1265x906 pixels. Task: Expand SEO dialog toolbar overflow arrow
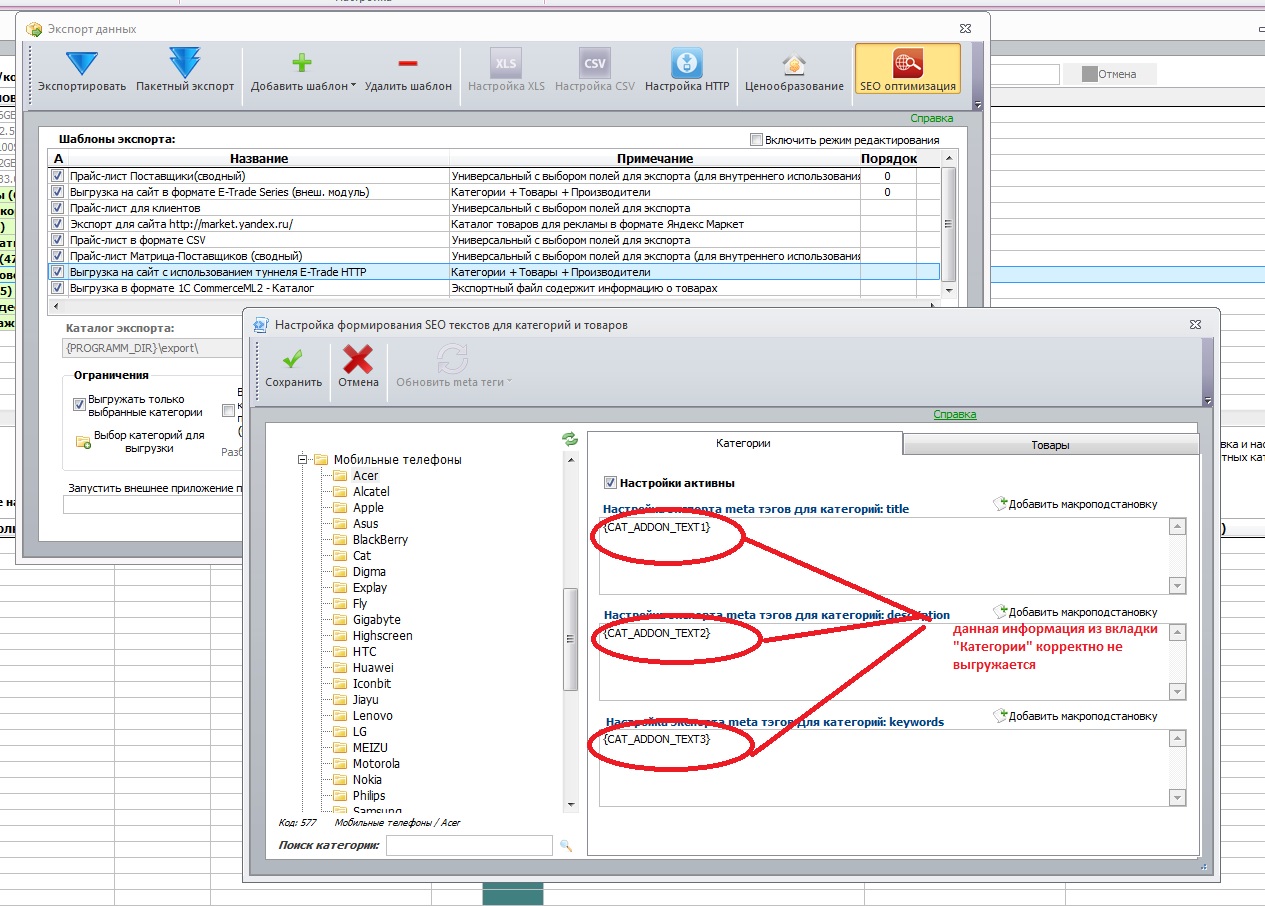click(x=1208, y=401)
